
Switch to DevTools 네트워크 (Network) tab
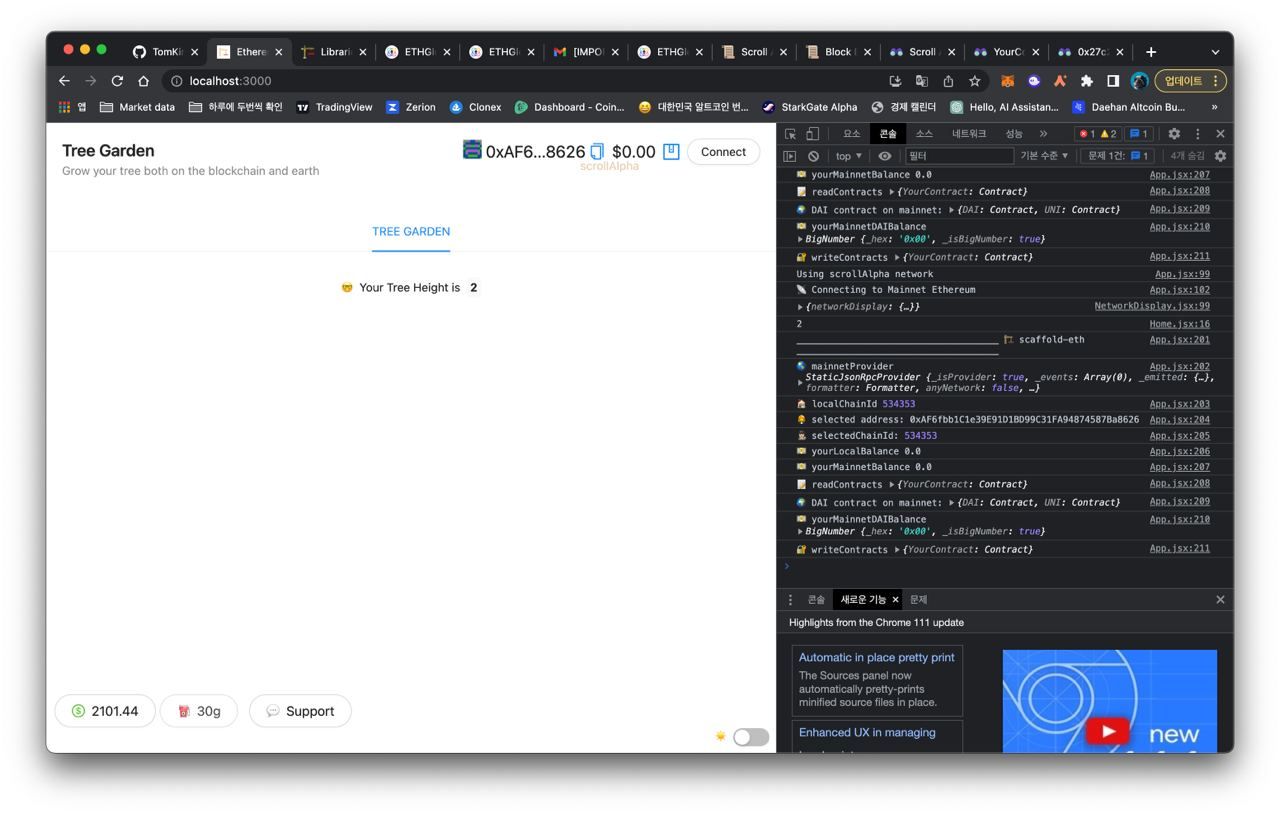coord(969,133)
